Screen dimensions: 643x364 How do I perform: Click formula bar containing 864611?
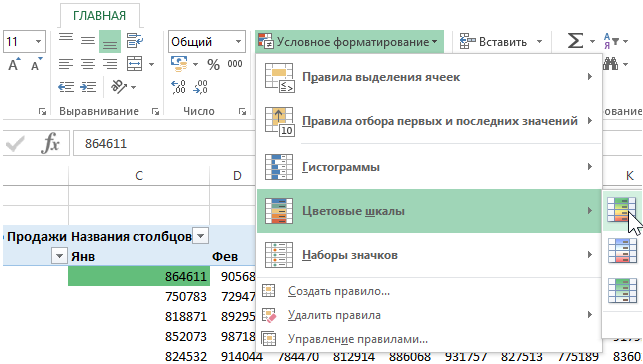click(164, 143)
